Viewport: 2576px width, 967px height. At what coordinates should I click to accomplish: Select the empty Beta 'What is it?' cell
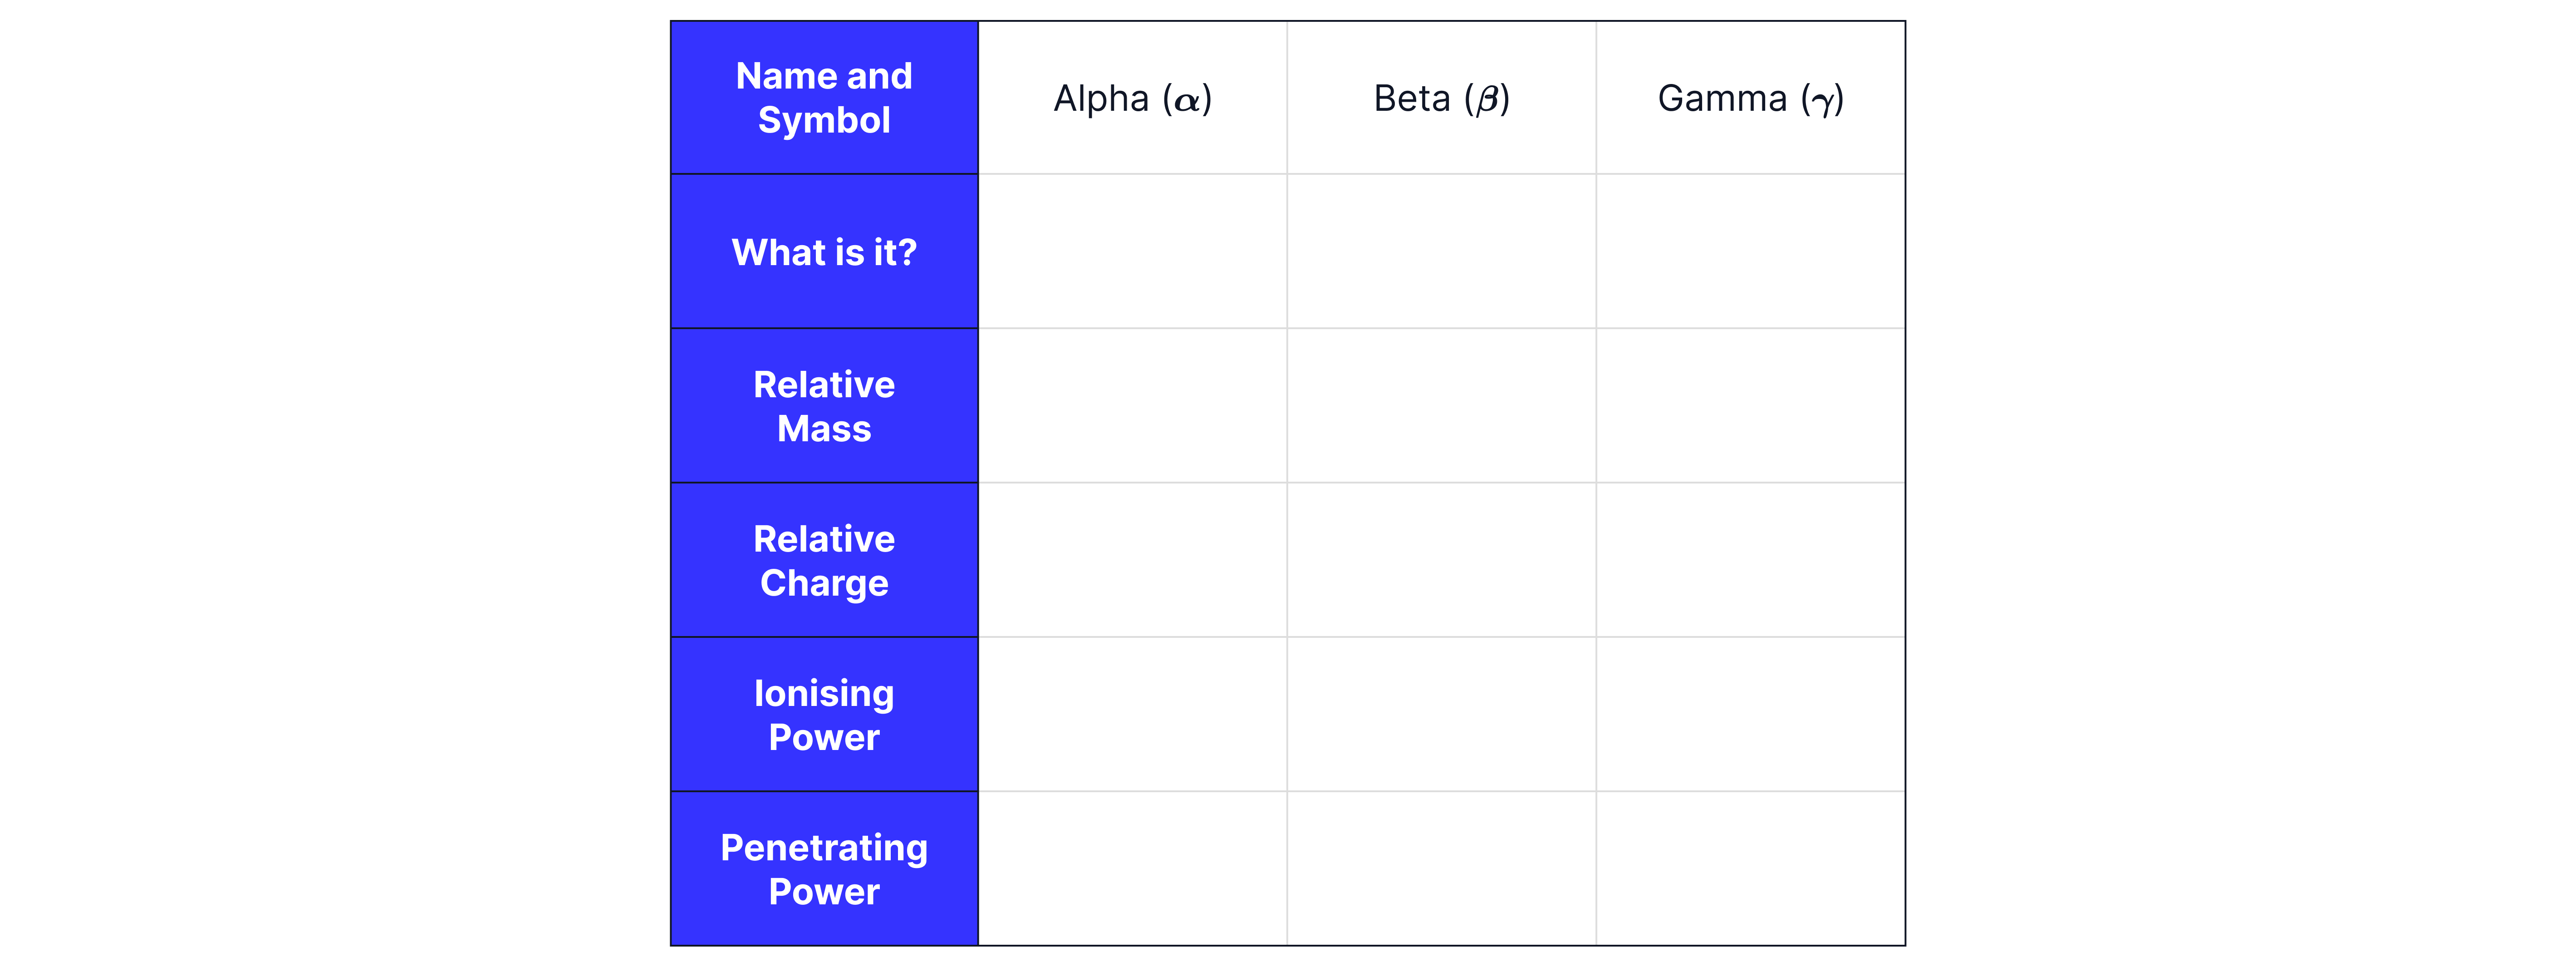coord(1441,252)
